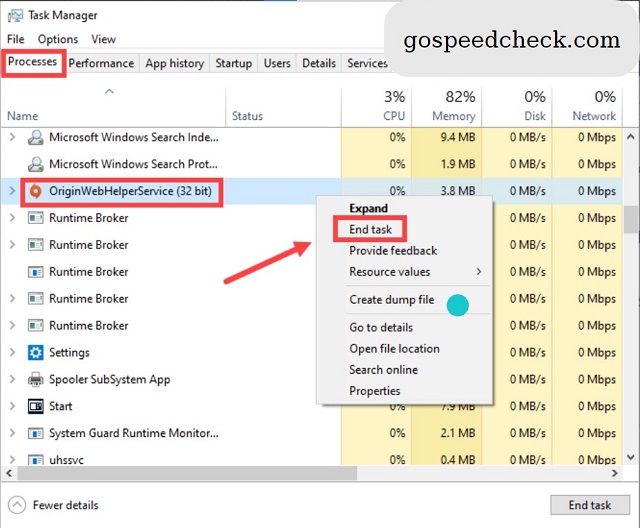
Task: Click the horizontal scrollbar left arrow
Action: click(9, 473)
